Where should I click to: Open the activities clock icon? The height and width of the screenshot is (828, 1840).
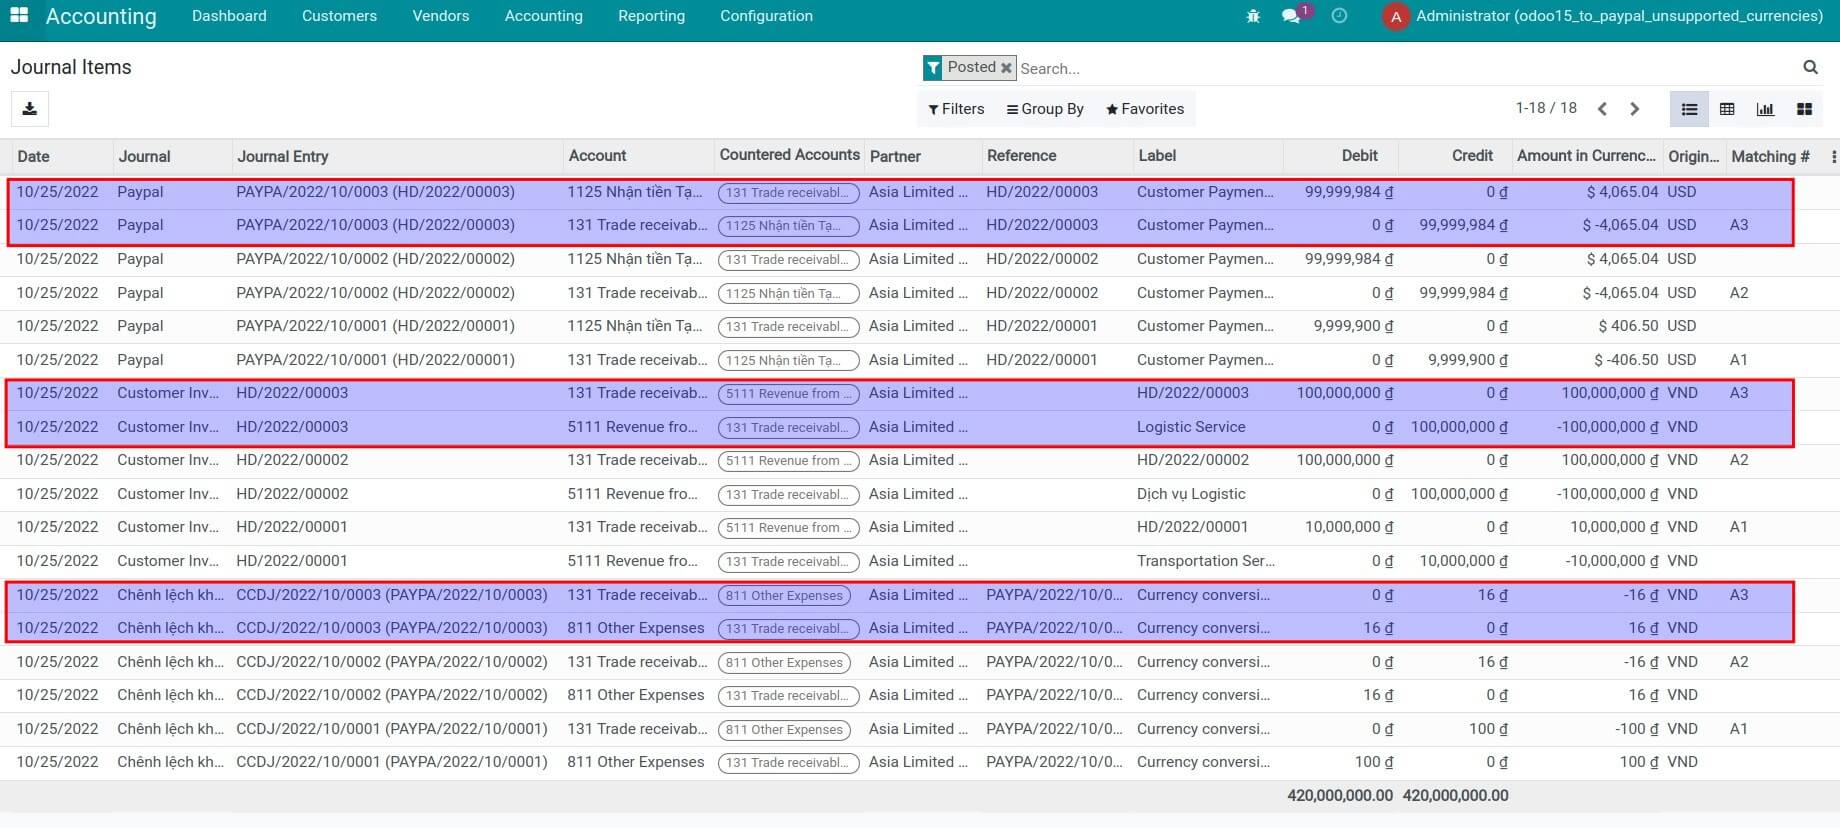[1339, 16]
